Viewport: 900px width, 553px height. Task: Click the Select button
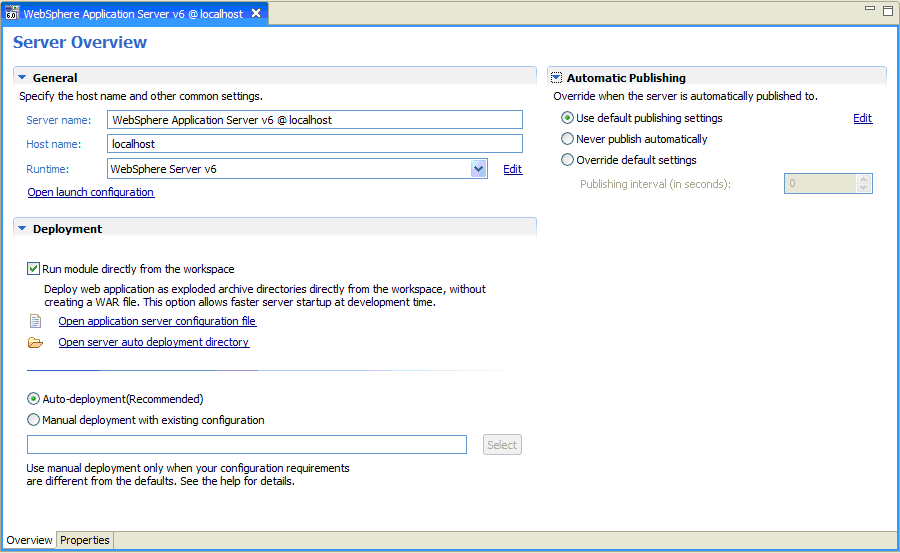[x=502, y=444]
